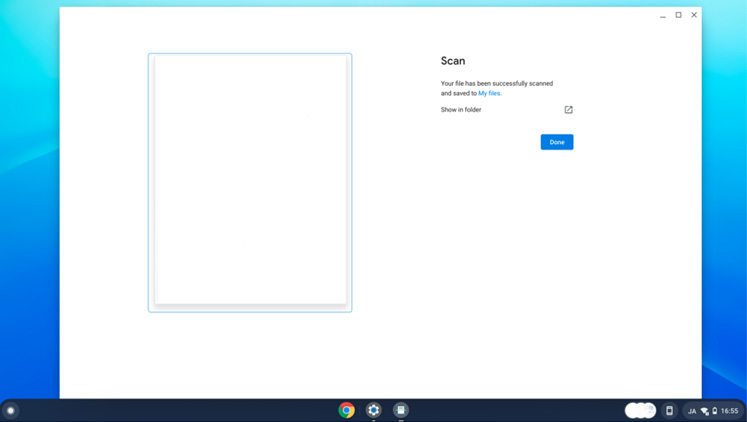The image size is (747, 422).
Task: Open the Phone Hub icon
Action: [x=669, y=410]
